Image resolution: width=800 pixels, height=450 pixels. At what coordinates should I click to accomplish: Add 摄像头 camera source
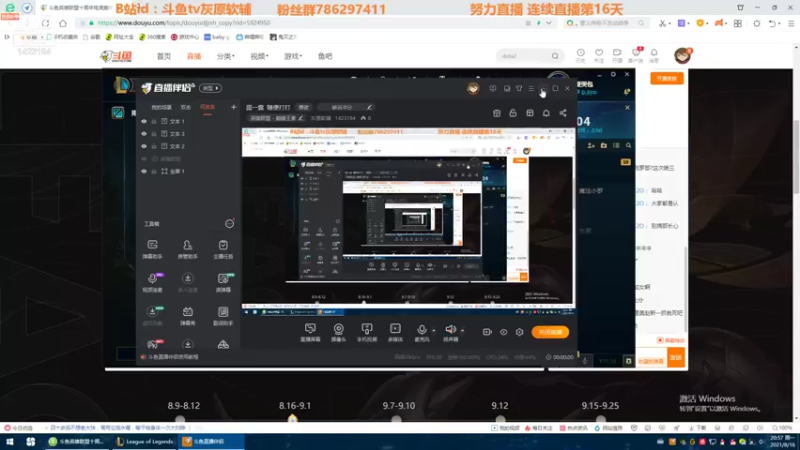pyautogui.click(x=338, y=332)
